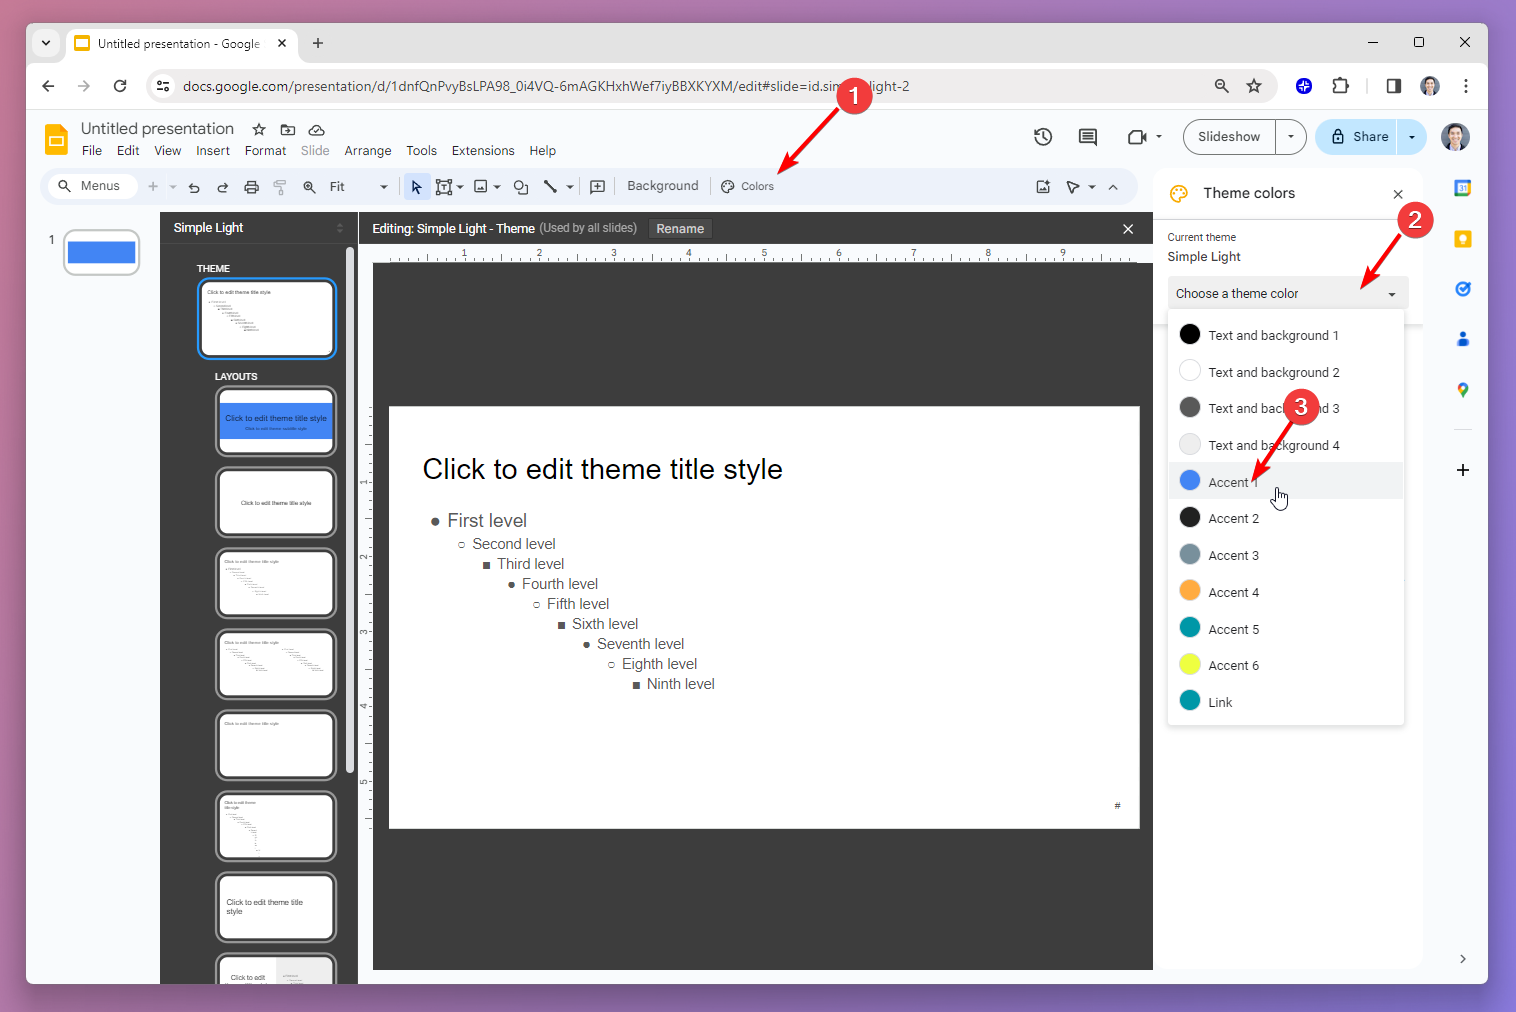Click the new slide plus icon
Screen dimensions: 1516x1012
[x=153, y=187]
